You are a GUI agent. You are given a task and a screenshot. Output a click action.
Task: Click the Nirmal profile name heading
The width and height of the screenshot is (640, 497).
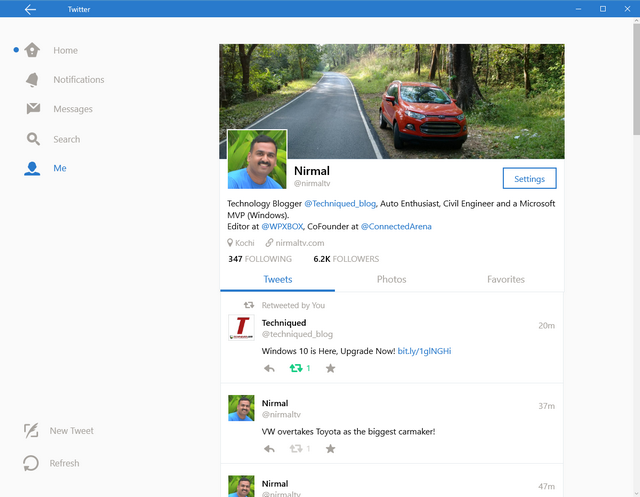pos(312,171)
